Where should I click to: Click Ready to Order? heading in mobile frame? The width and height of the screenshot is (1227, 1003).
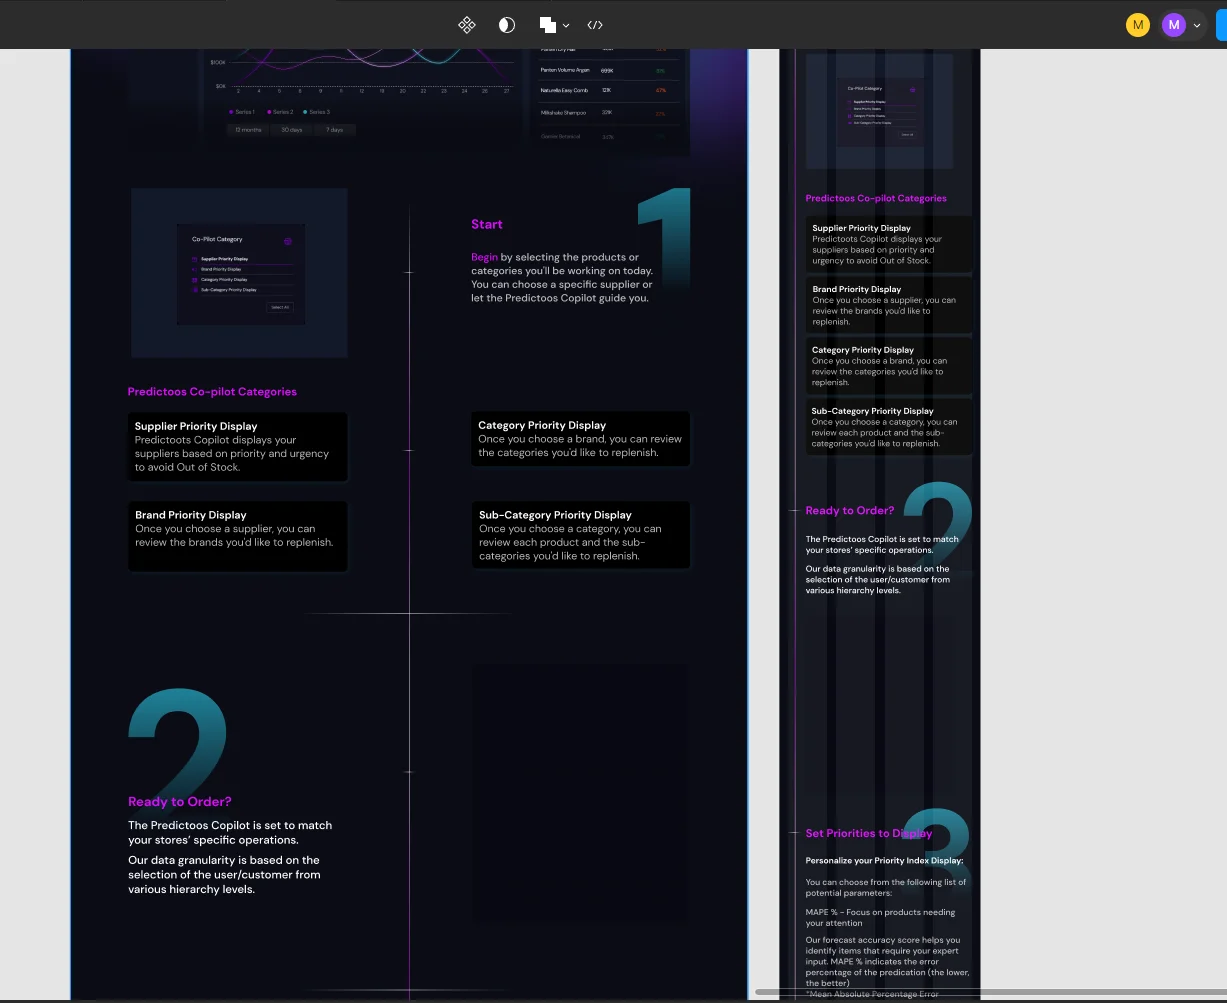[850, 511]
